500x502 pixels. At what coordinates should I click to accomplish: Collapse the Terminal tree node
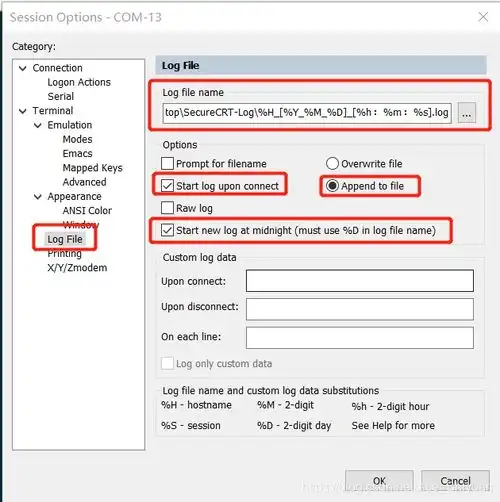click(x=23, y=111)
